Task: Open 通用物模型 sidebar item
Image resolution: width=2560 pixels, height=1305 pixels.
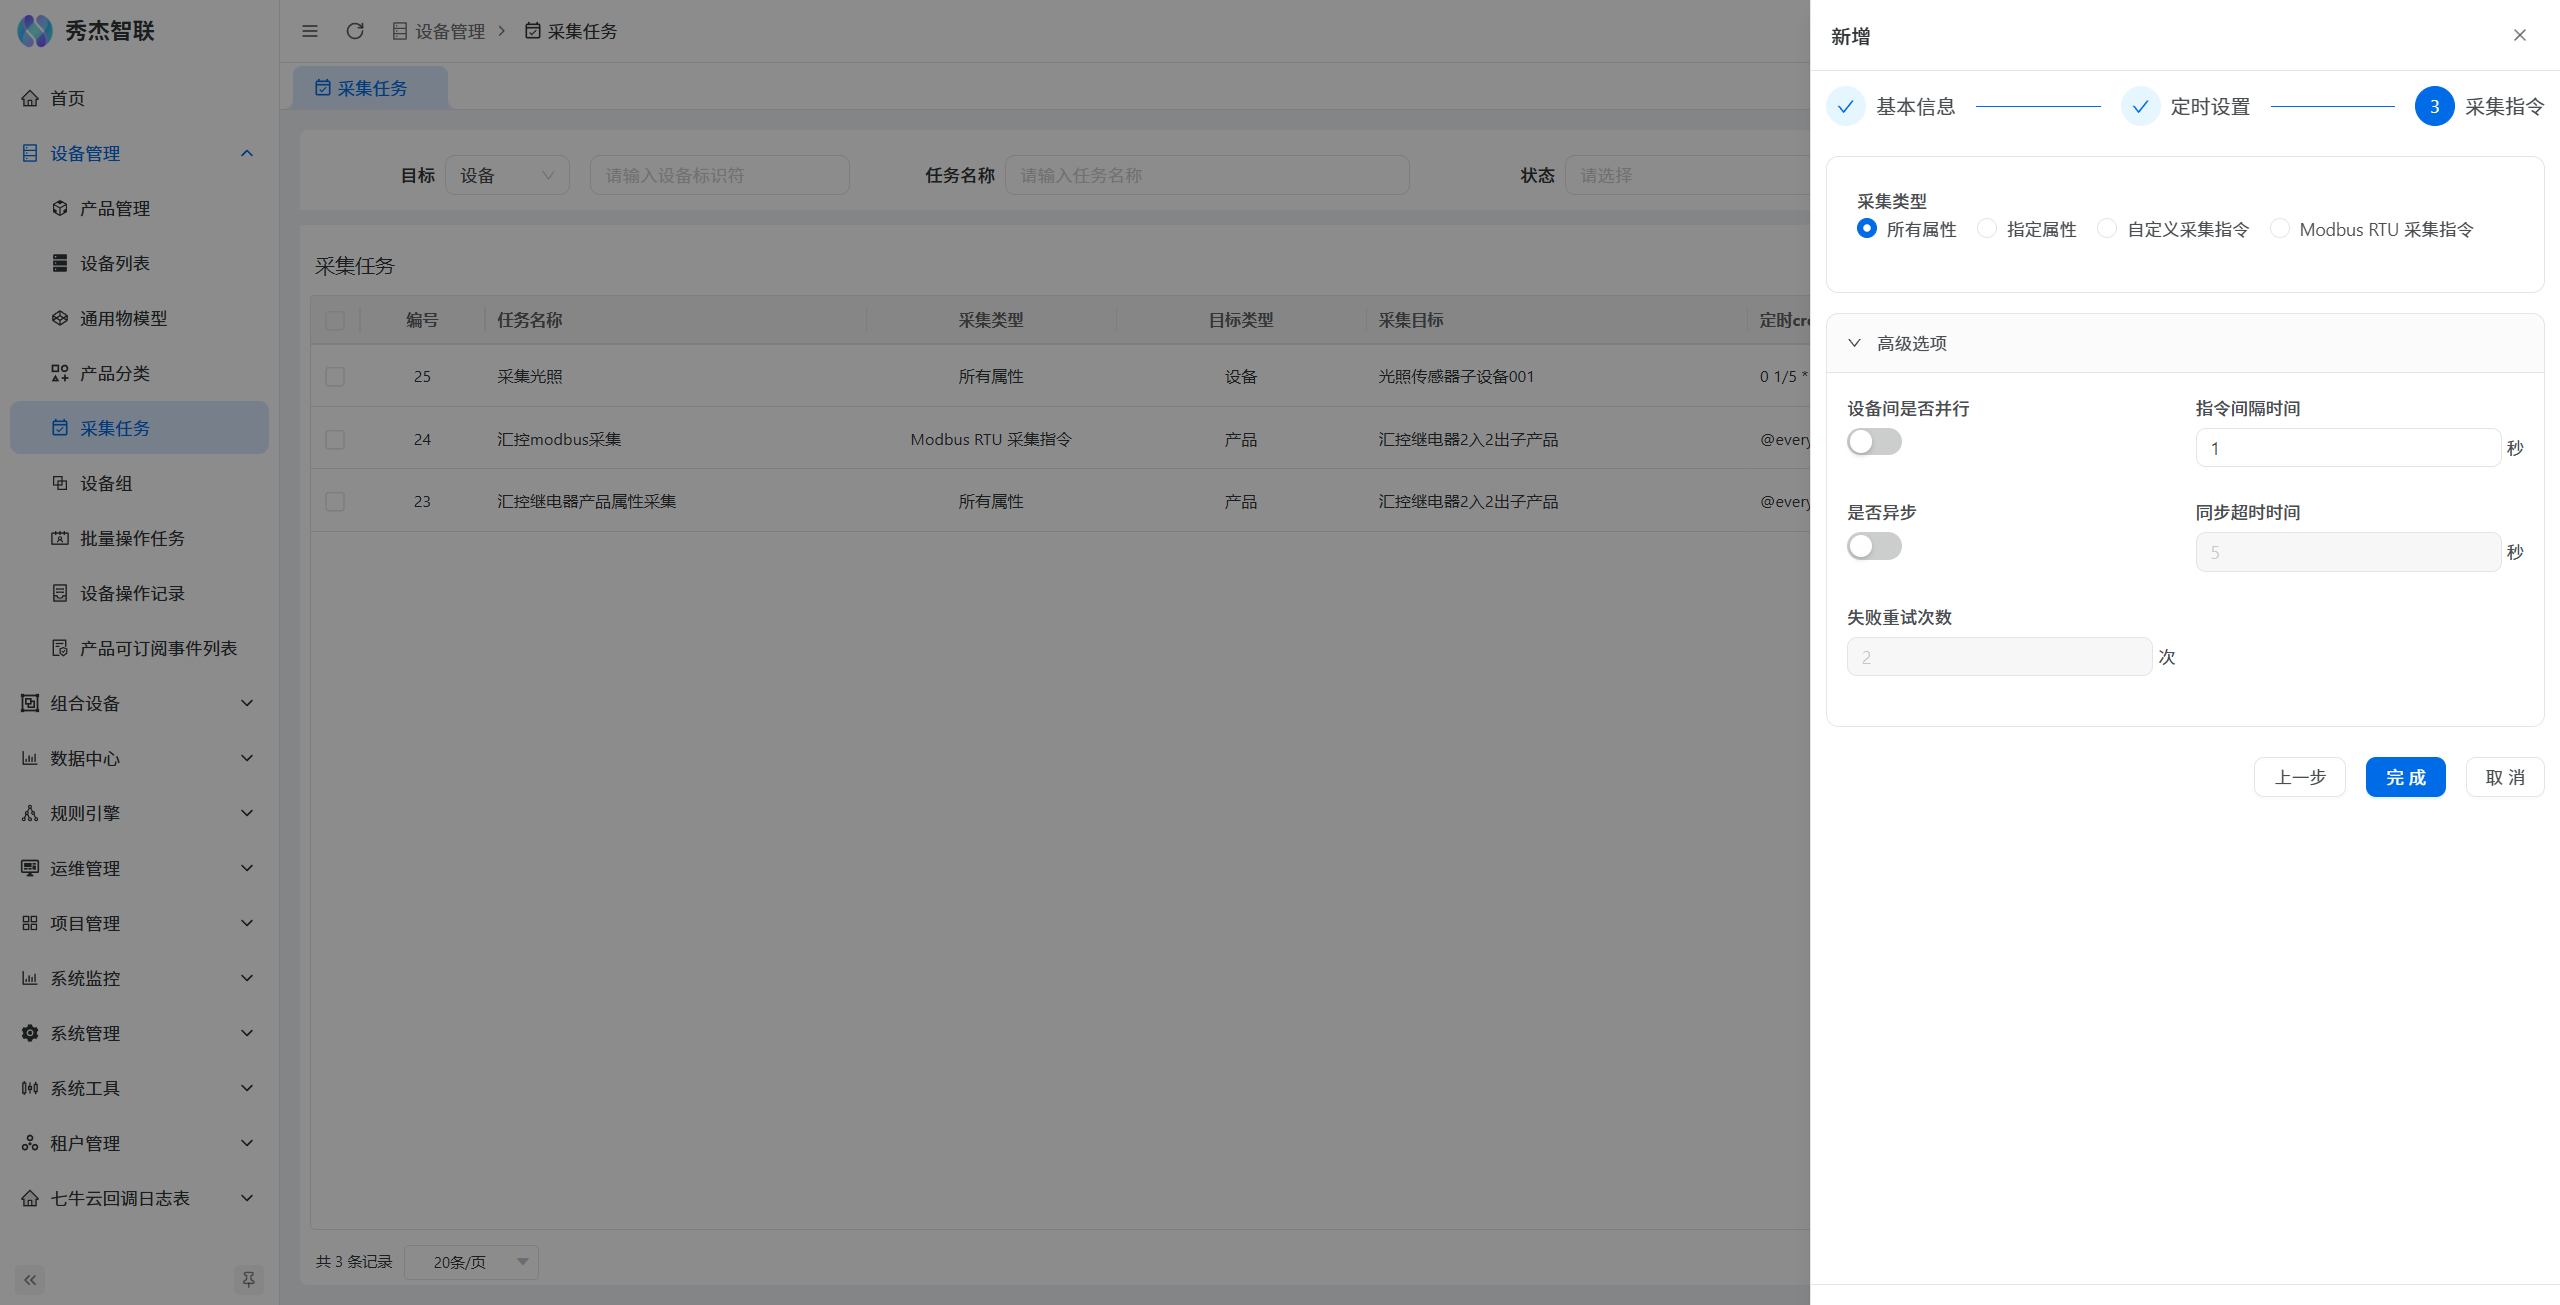Action: click(x=123, y=318)
